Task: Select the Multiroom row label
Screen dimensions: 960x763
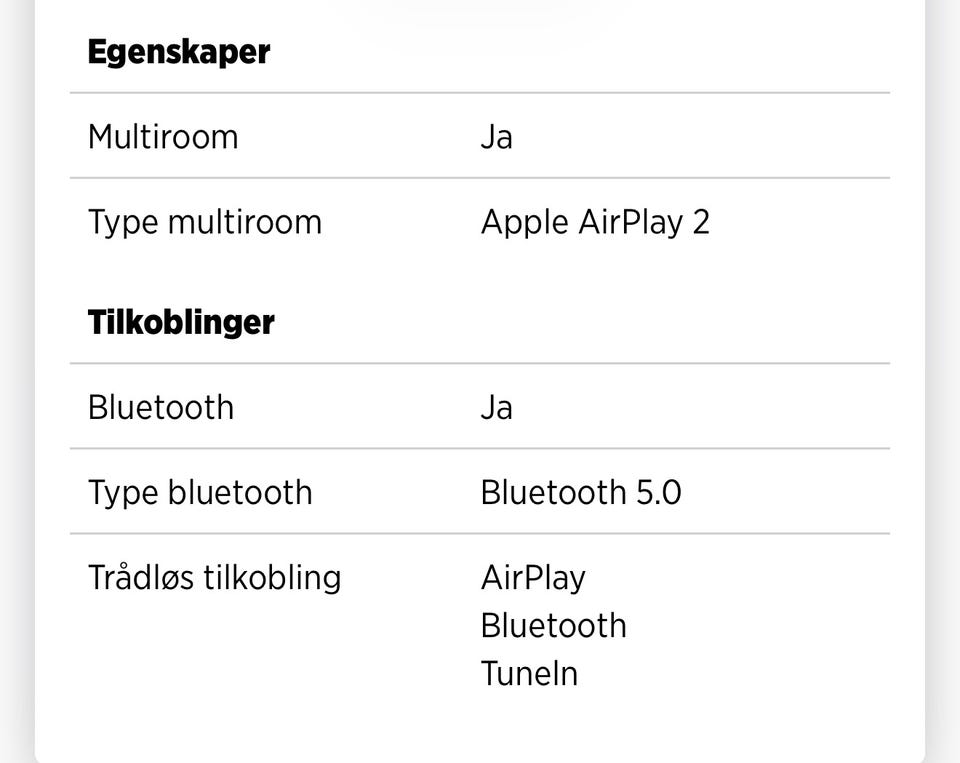Action: click(x=163, y=137)
